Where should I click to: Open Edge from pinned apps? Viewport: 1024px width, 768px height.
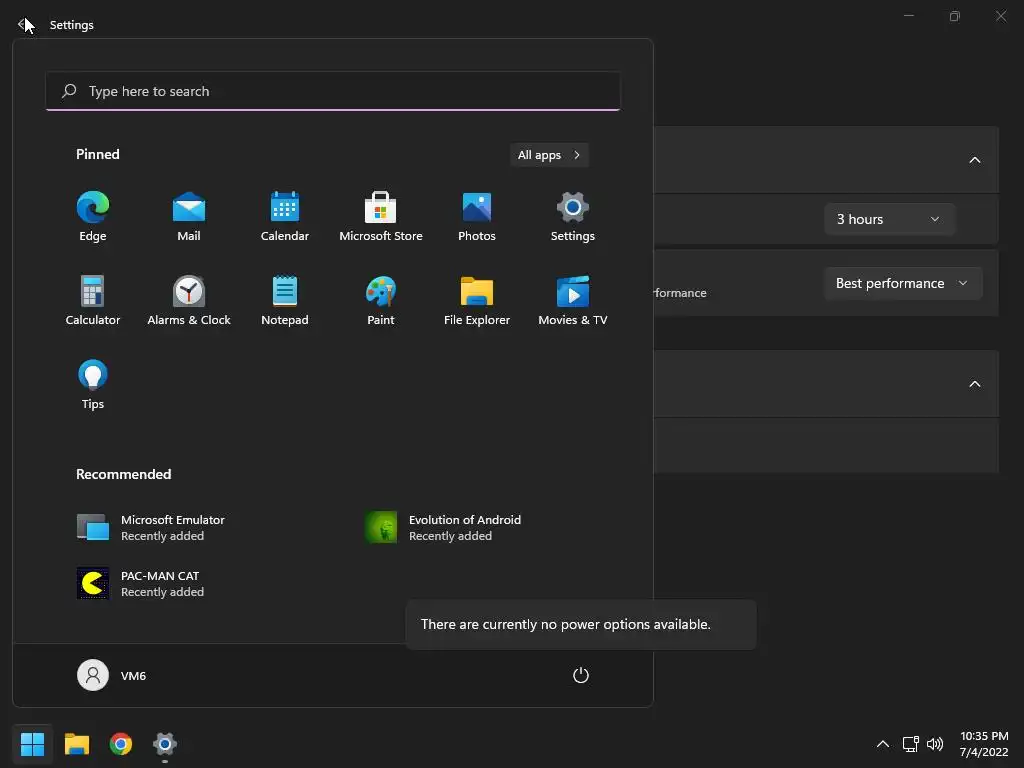[93, 217]
